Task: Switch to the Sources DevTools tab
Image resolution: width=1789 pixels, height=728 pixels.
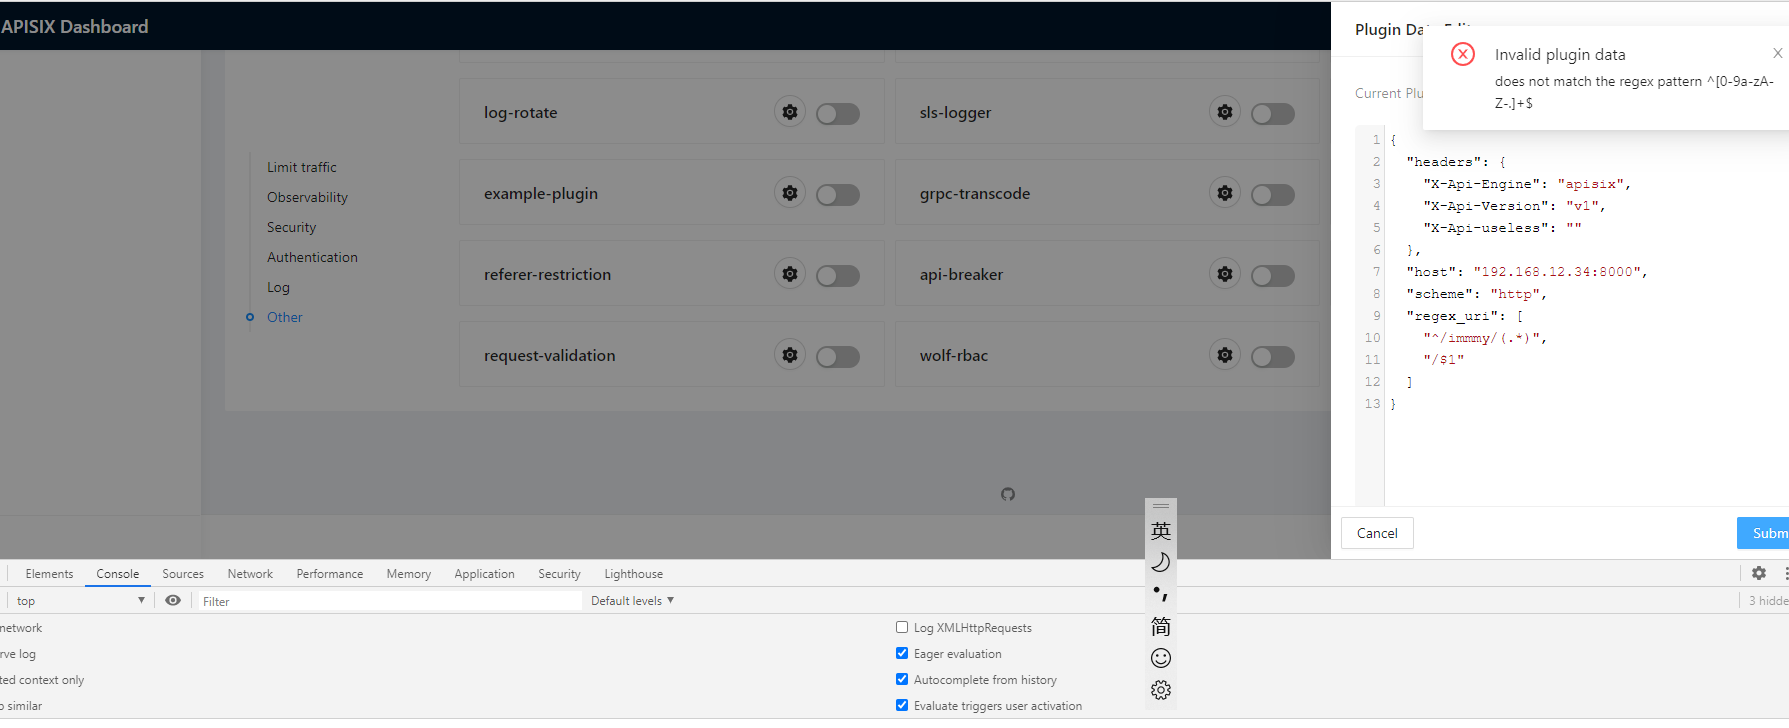Action: point(183,574)
